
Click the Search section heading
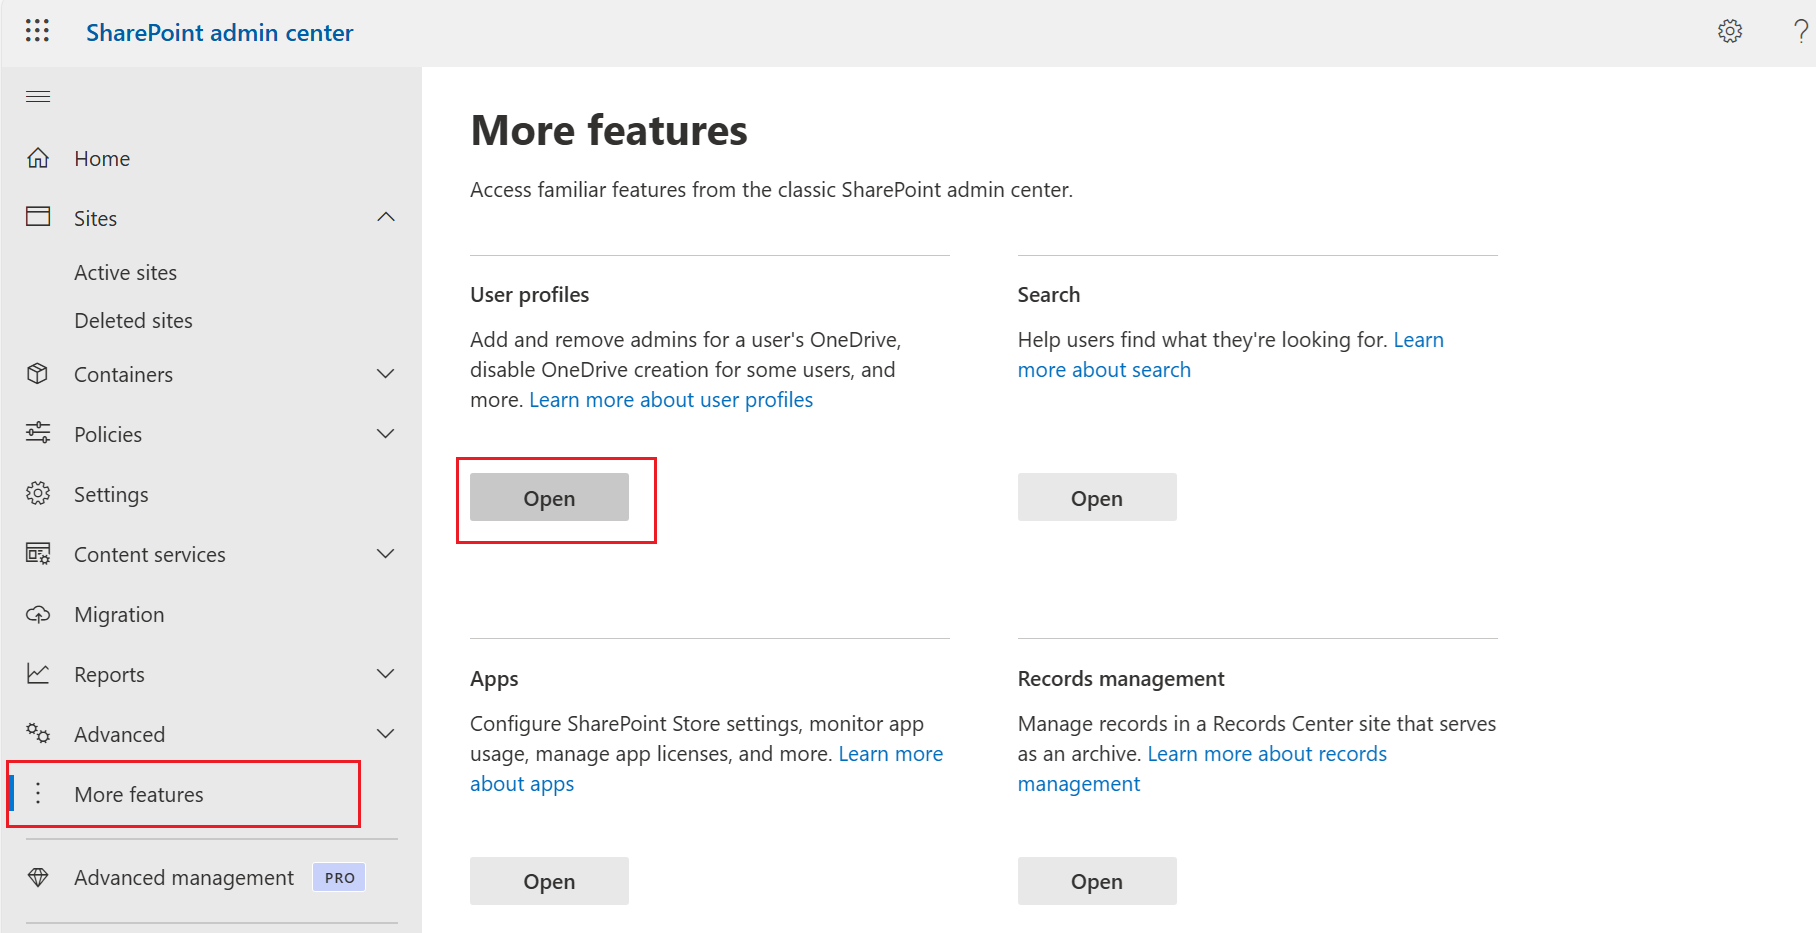(x=1049, y=295)
